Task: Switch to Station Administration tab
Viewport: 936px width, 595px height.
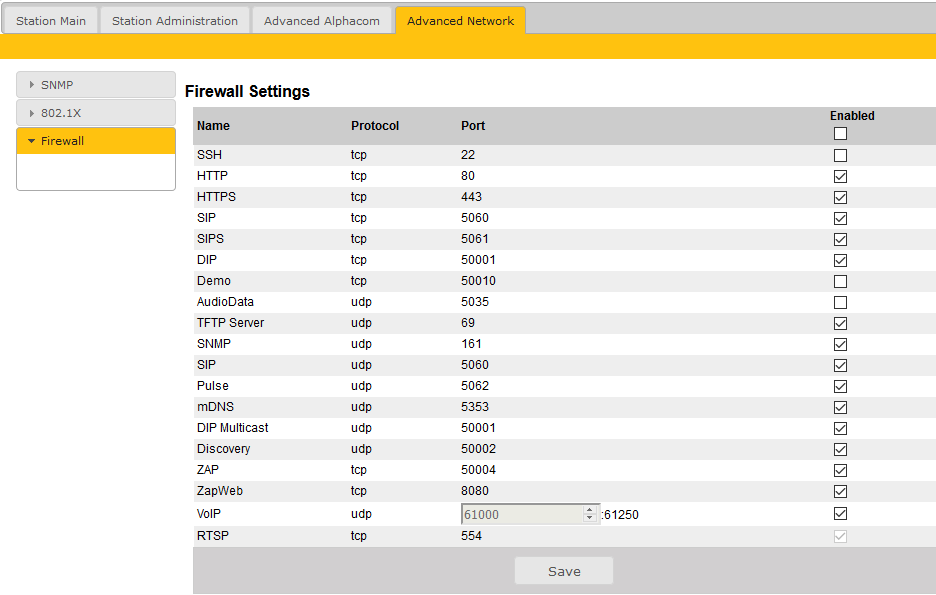Action: pos(175,20)
